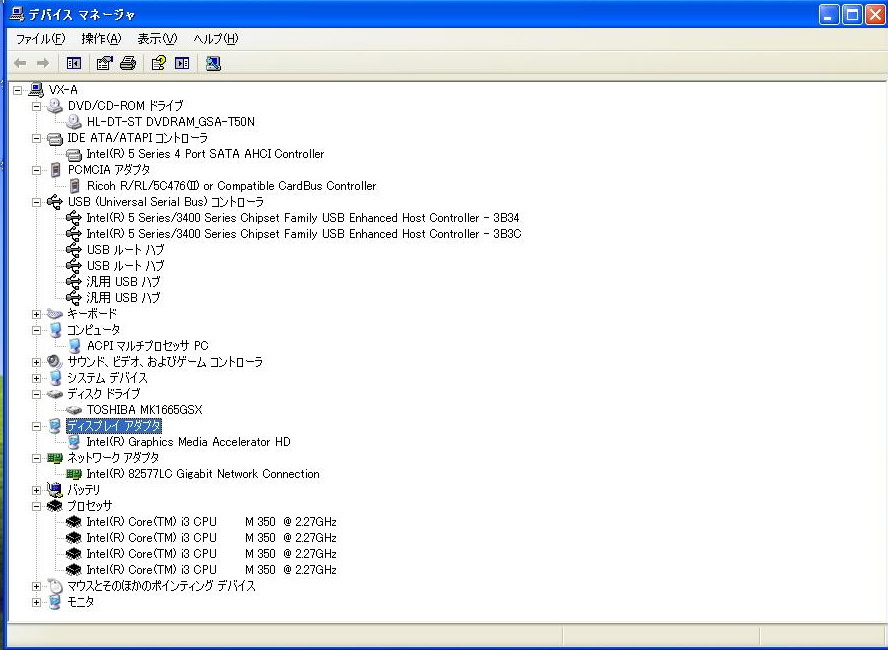This screenshot has height=650, width=888.
Task: Collapse the VX-A root node
Action: point(18,90)
